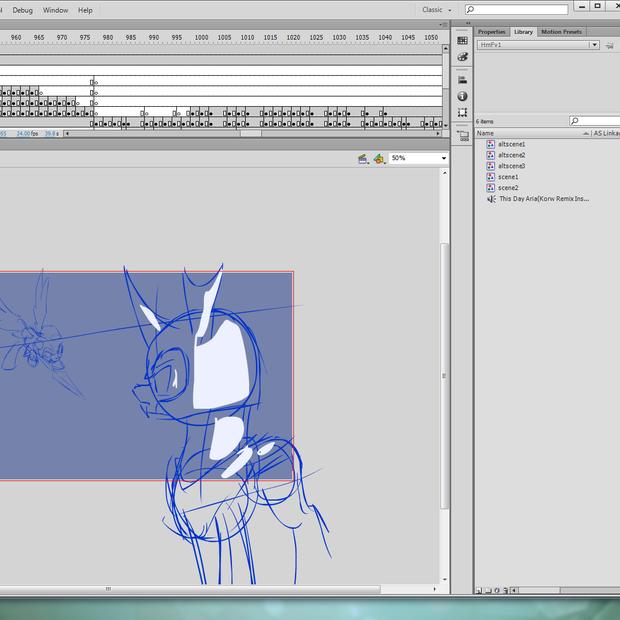Open the Color palette panel icon
This screenshot has height=620, width=620.
click(462, 57)
